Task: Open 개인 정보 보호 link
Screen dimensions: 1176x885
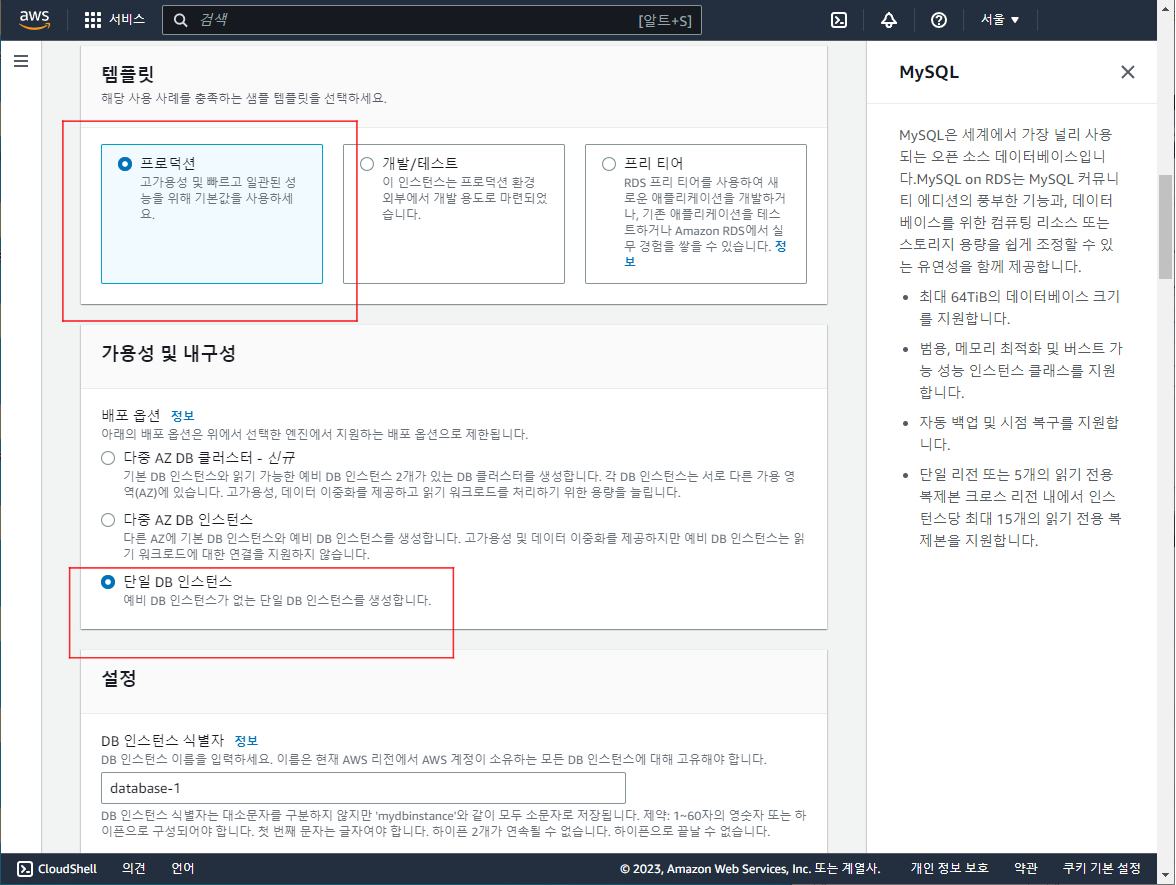Action: 950,868
